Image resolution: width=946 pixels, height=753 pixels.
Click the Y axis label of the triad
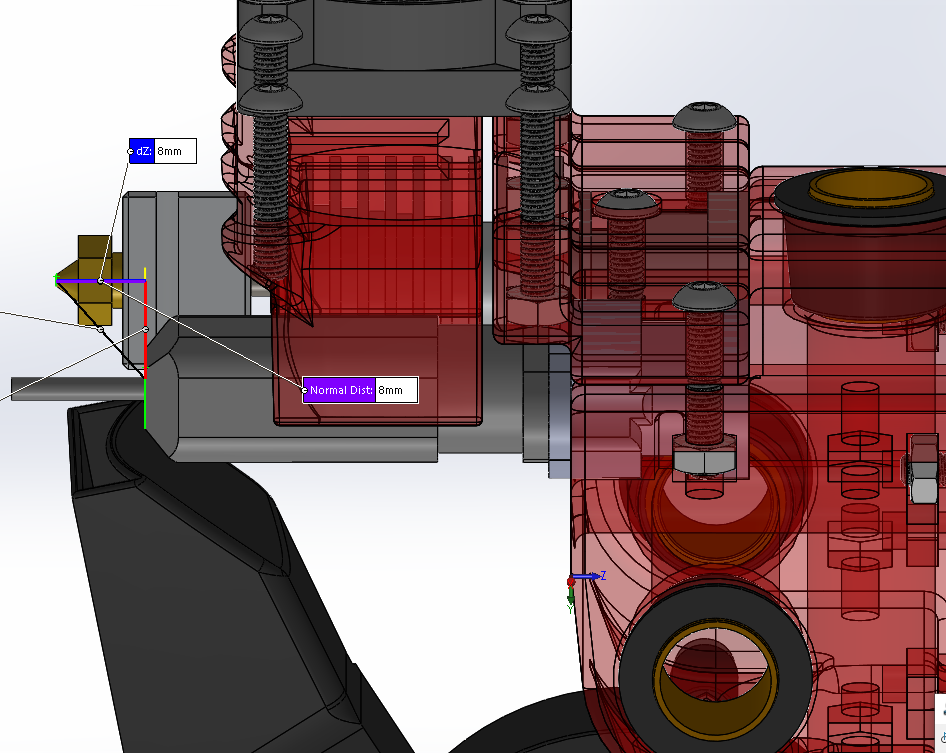(x=570, y=609)
